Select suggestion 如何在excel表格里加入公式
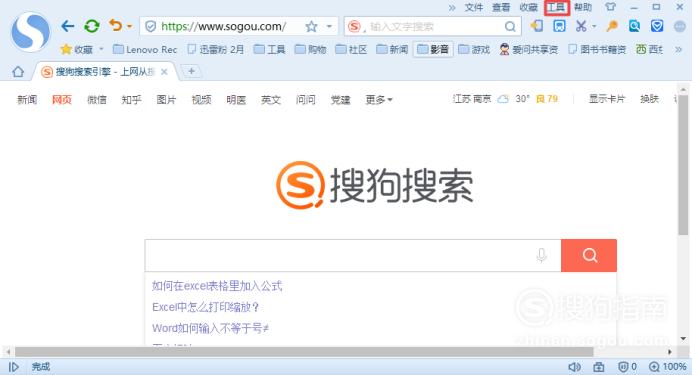The image size is (692, 375). click(x=217, y=286)
